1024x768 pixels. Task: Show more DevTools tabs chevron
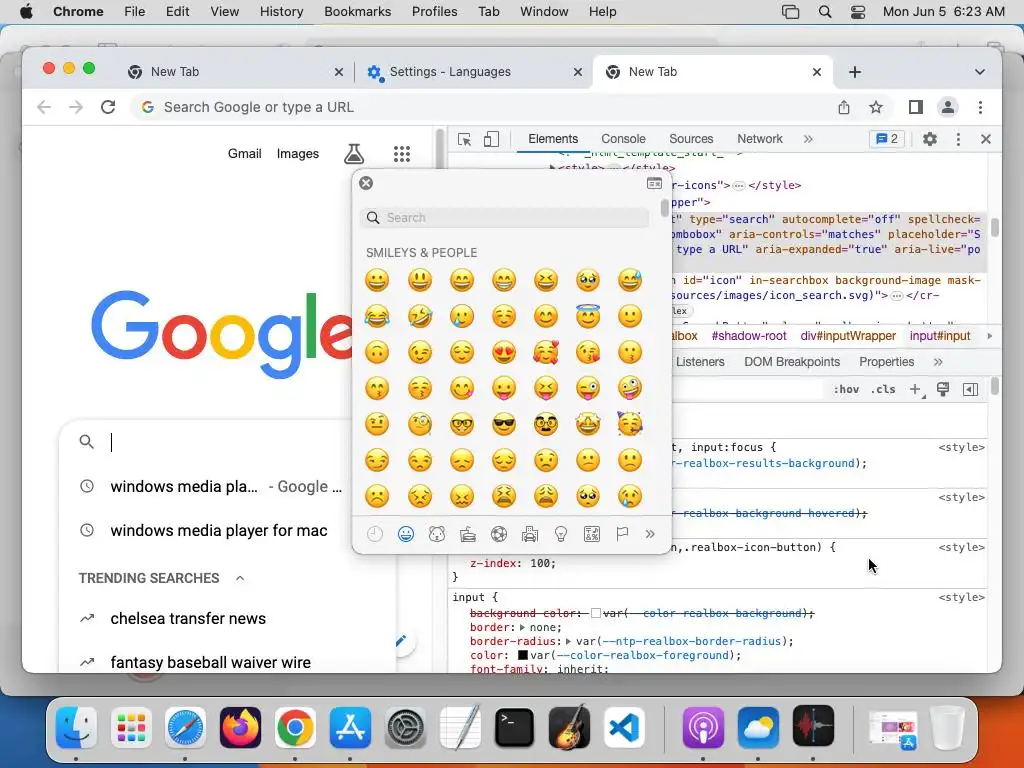(x=808, y=139)
